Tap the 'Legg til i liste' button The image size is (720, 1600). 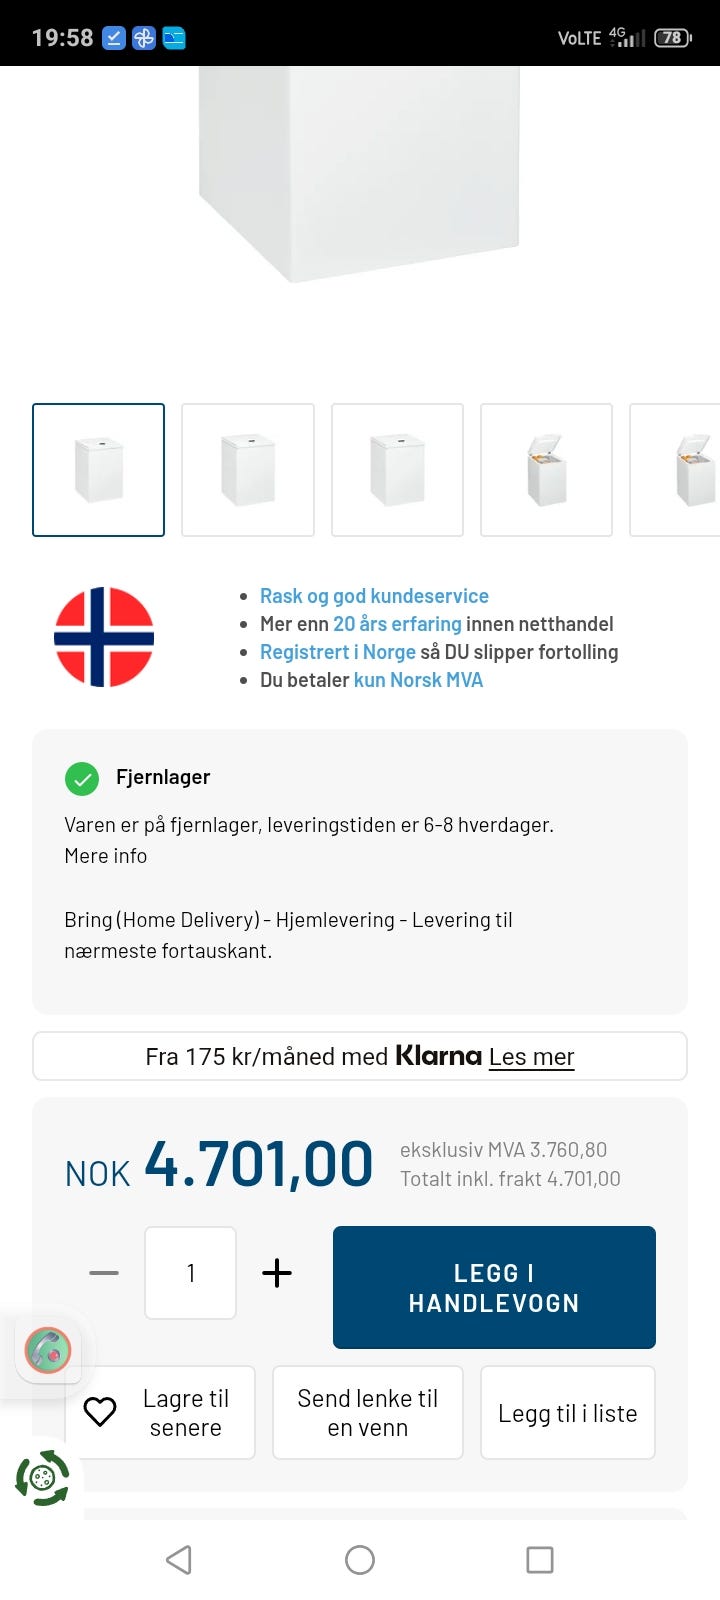point(567,1412)
